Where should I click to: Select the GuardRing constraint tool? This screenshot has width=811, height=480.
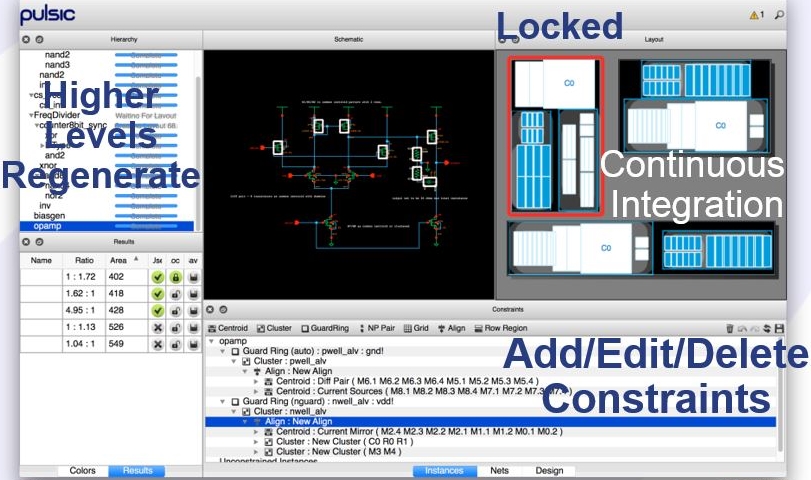tap(323, 328)
